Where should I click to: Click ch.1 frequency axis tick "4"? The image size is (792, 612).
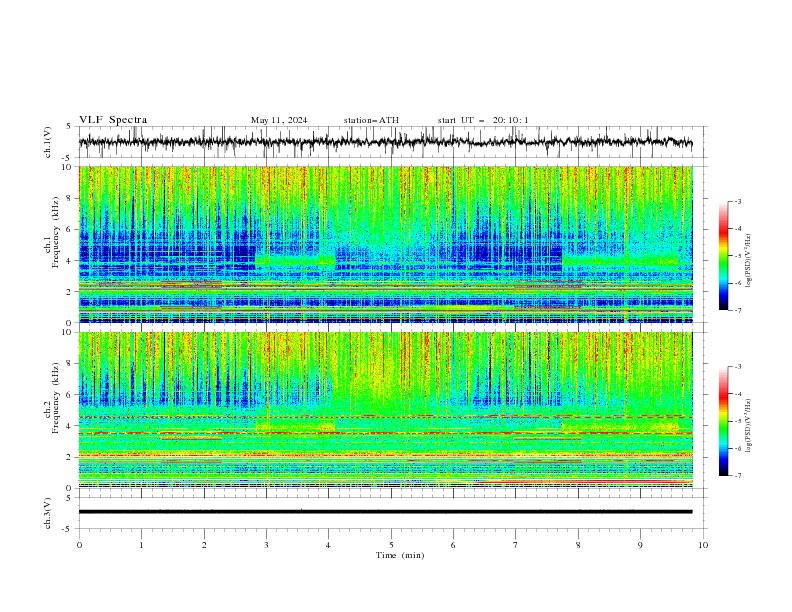tap(70, 261)
